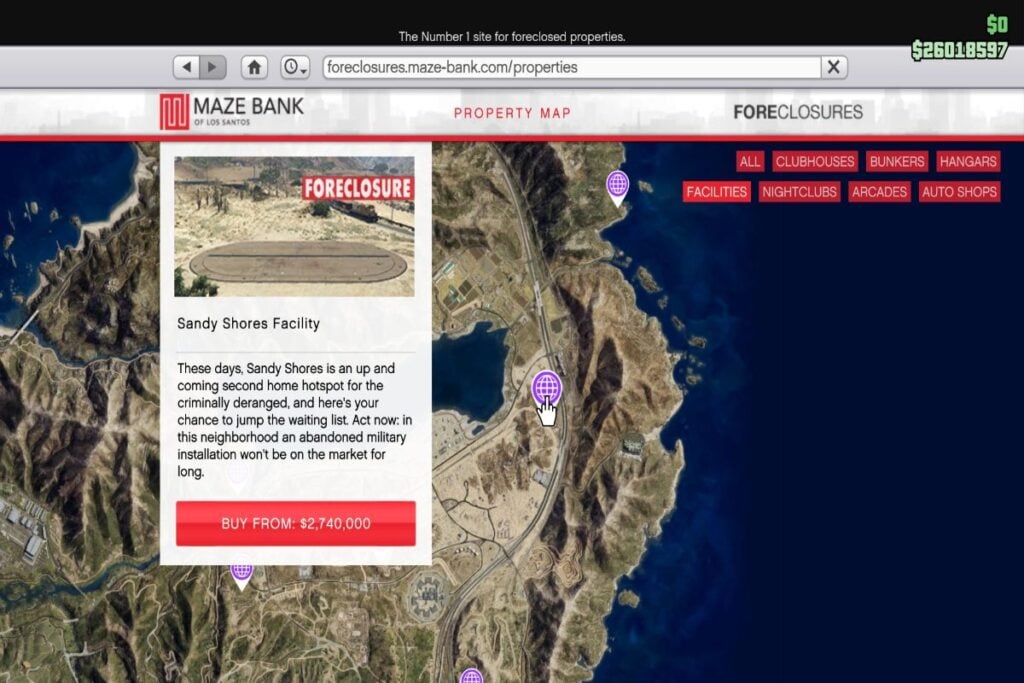Filter properties by Auto Shops
This screenshot has width=1024, height=683.
(x=959, y=192)
